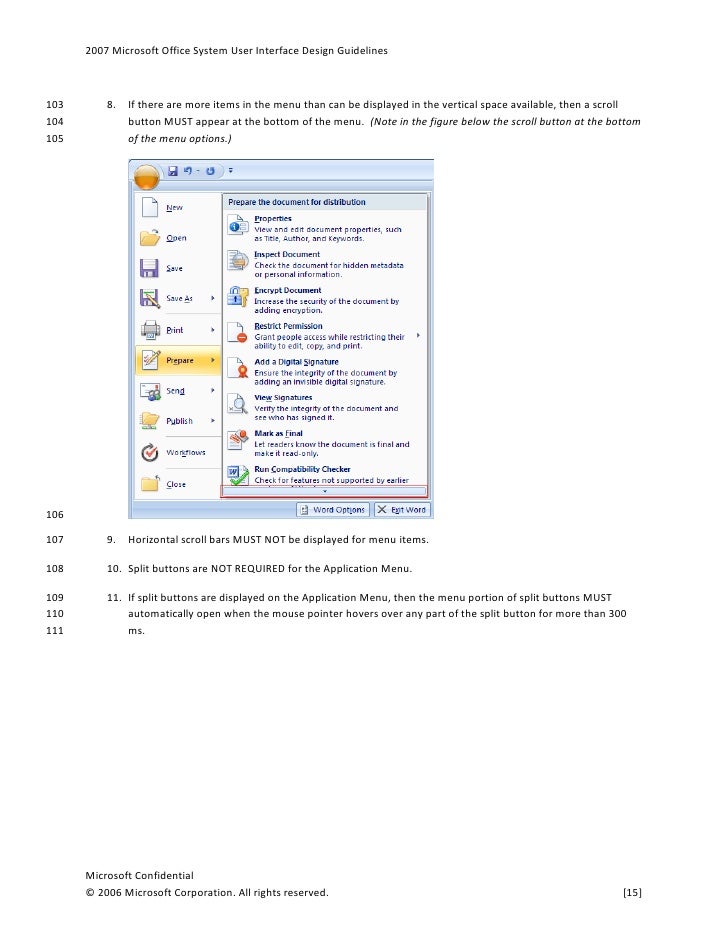Select the Close menu item label
This screenshot has width=728, height=942.
176,484
